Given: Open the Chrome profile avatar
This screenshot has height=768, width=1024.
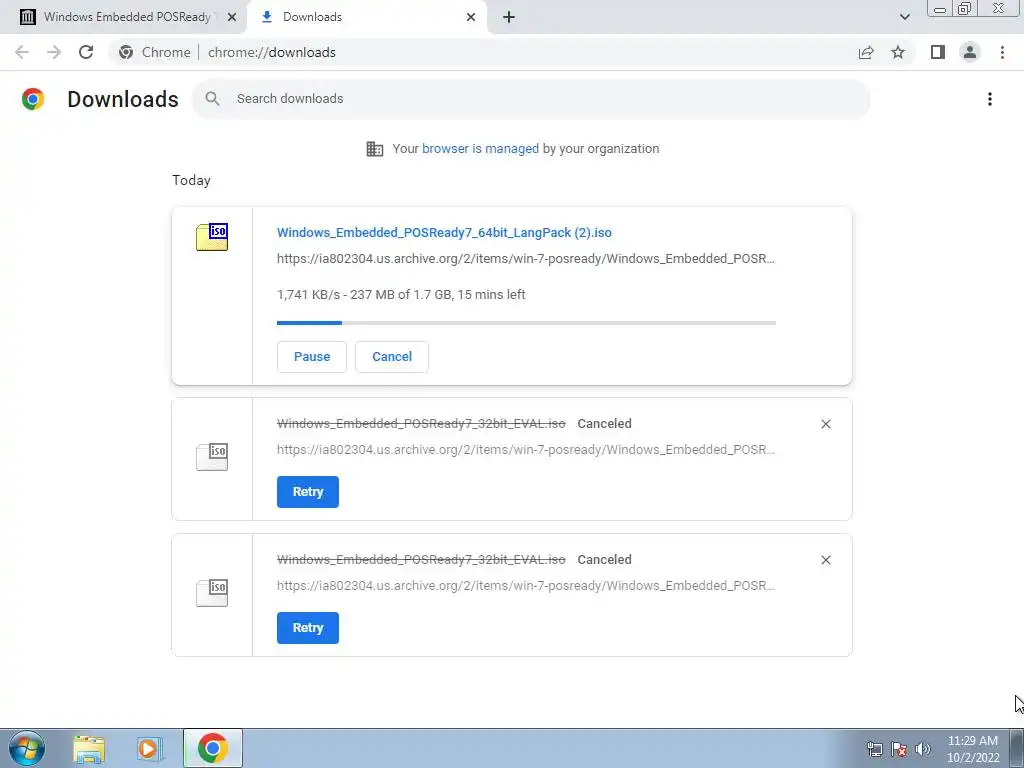Looking at the screenshot, I should pos(970,52).
